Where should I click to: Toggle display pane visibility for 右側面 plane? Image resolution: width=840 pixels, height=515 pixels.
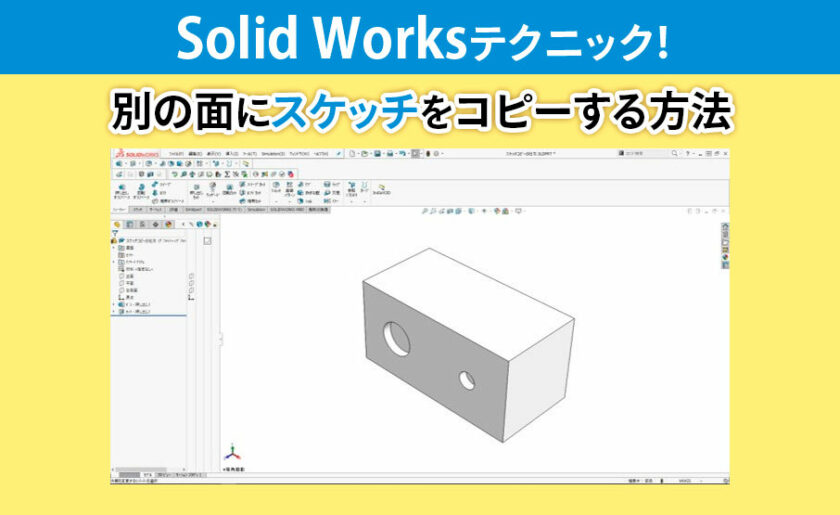(x=191, y=290)
